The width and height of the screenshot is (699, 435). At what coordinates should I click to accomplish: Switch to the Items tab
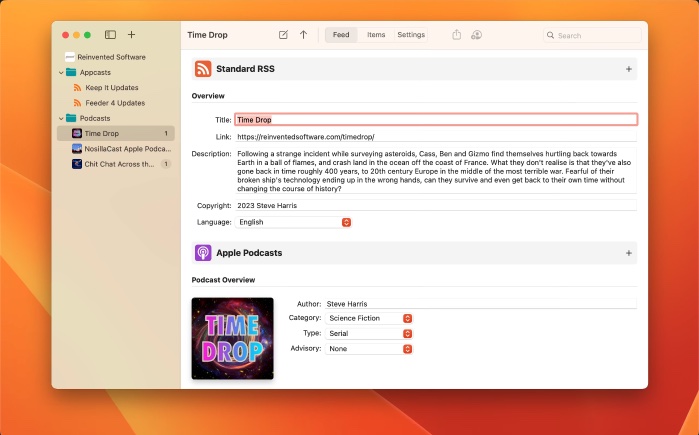376,35
